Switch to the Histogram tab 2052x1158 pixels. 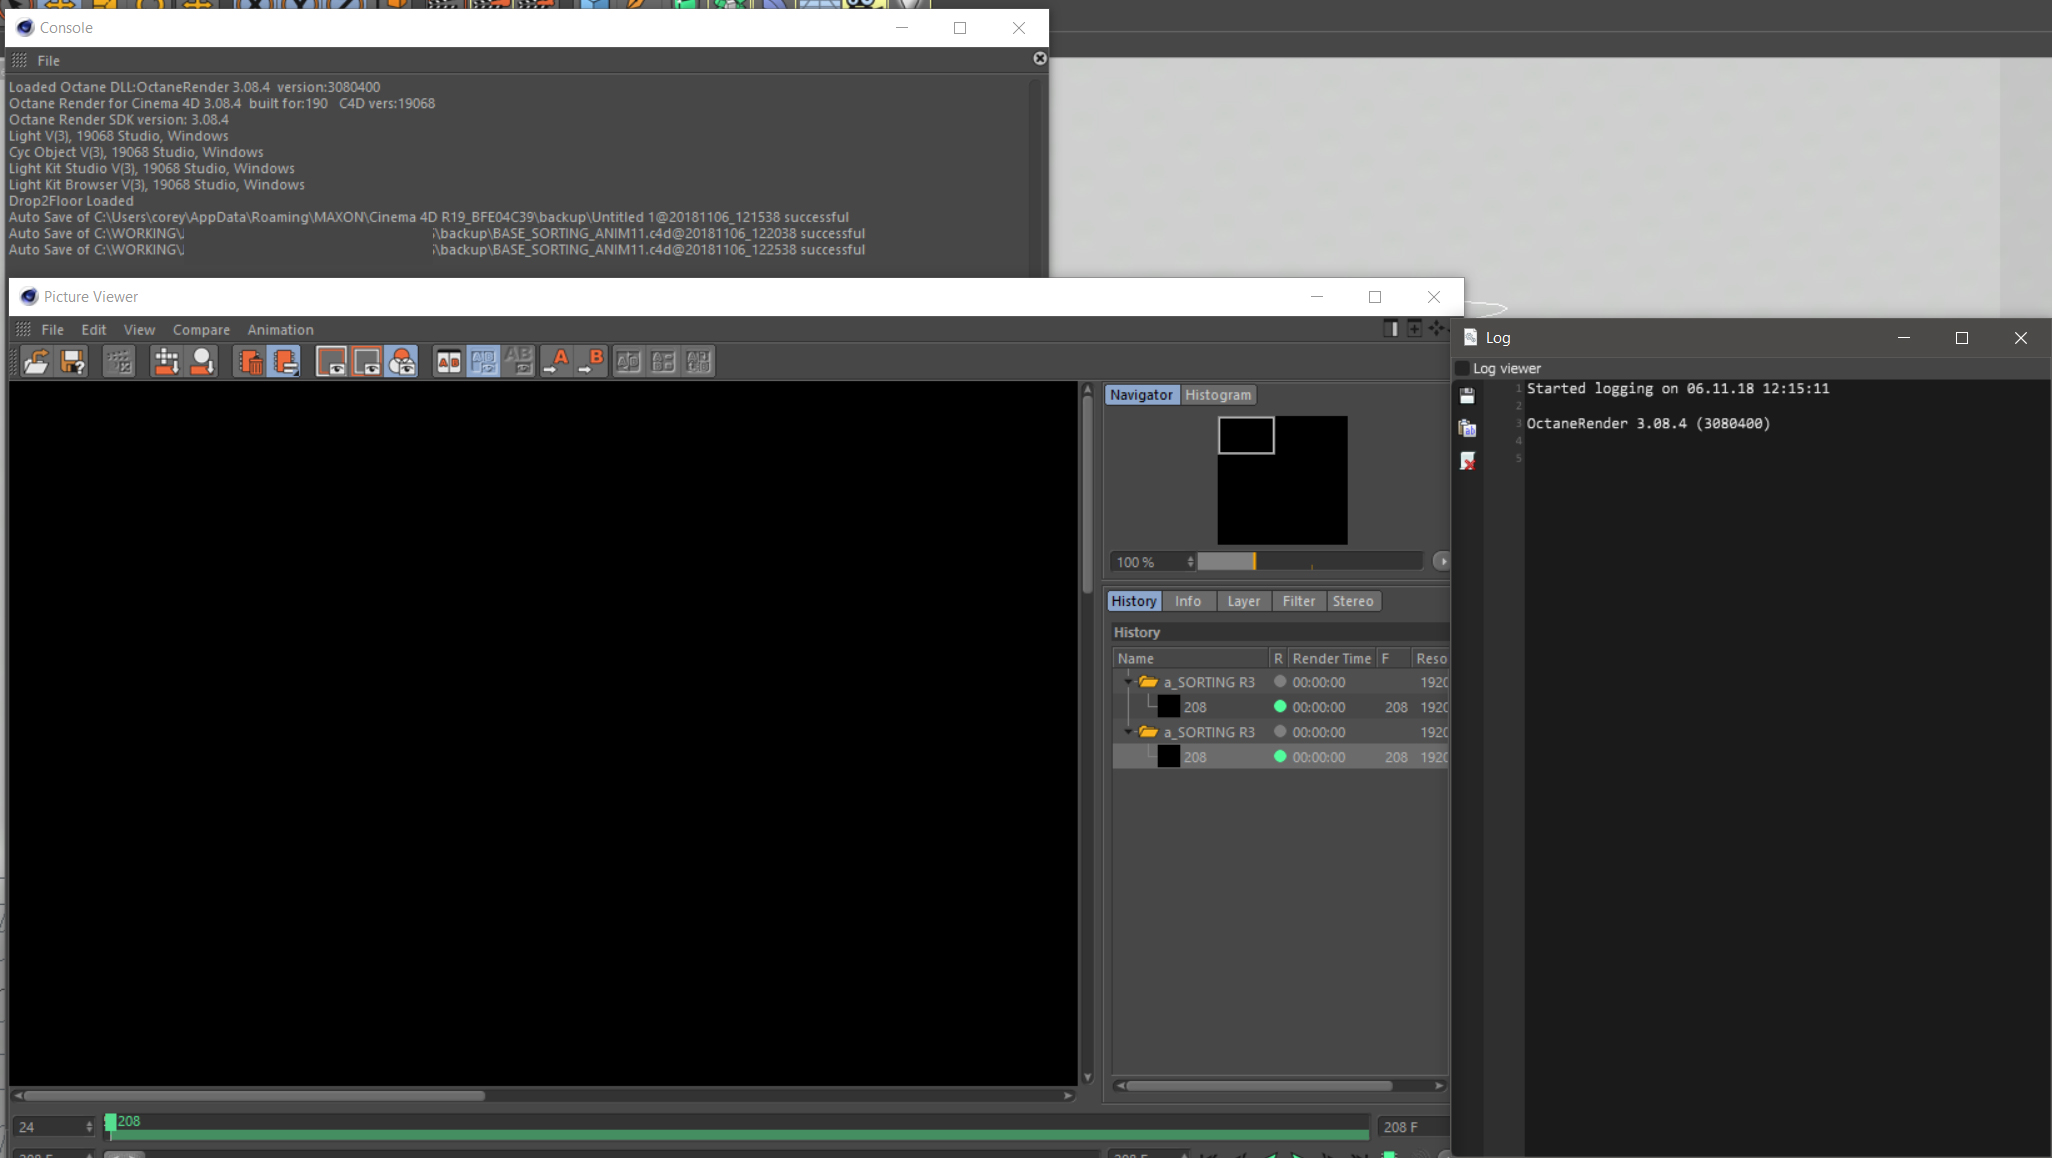click(1217, 395)
